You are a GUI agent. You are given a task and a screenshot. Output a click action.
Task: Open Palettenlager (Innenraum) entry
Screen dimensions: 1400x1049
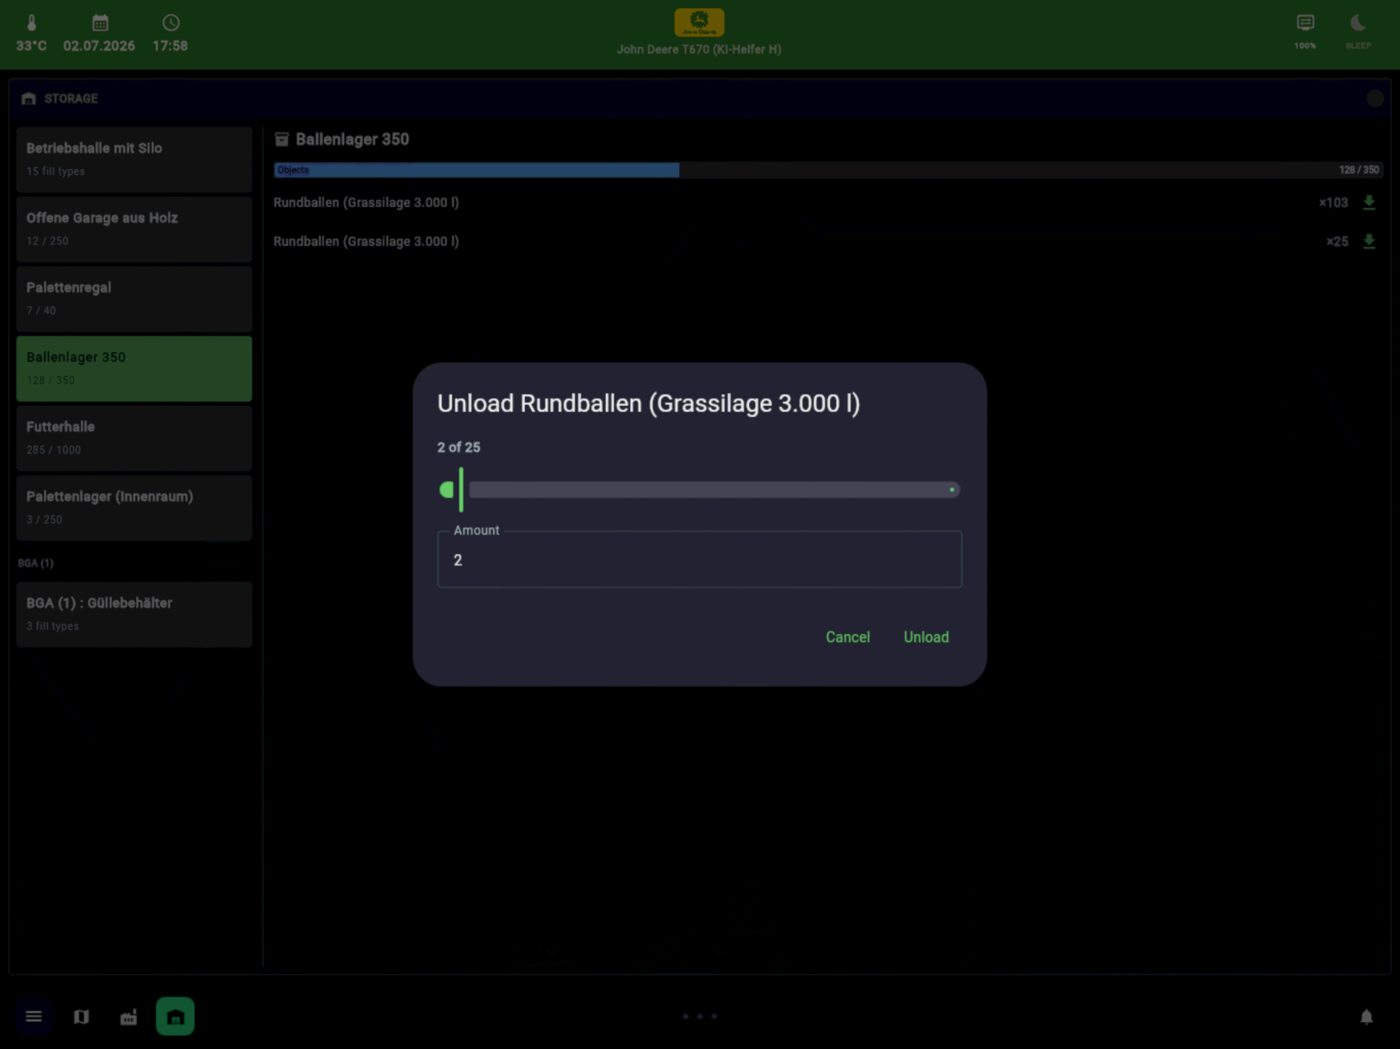pyautogui.click(x=134, y=508)
